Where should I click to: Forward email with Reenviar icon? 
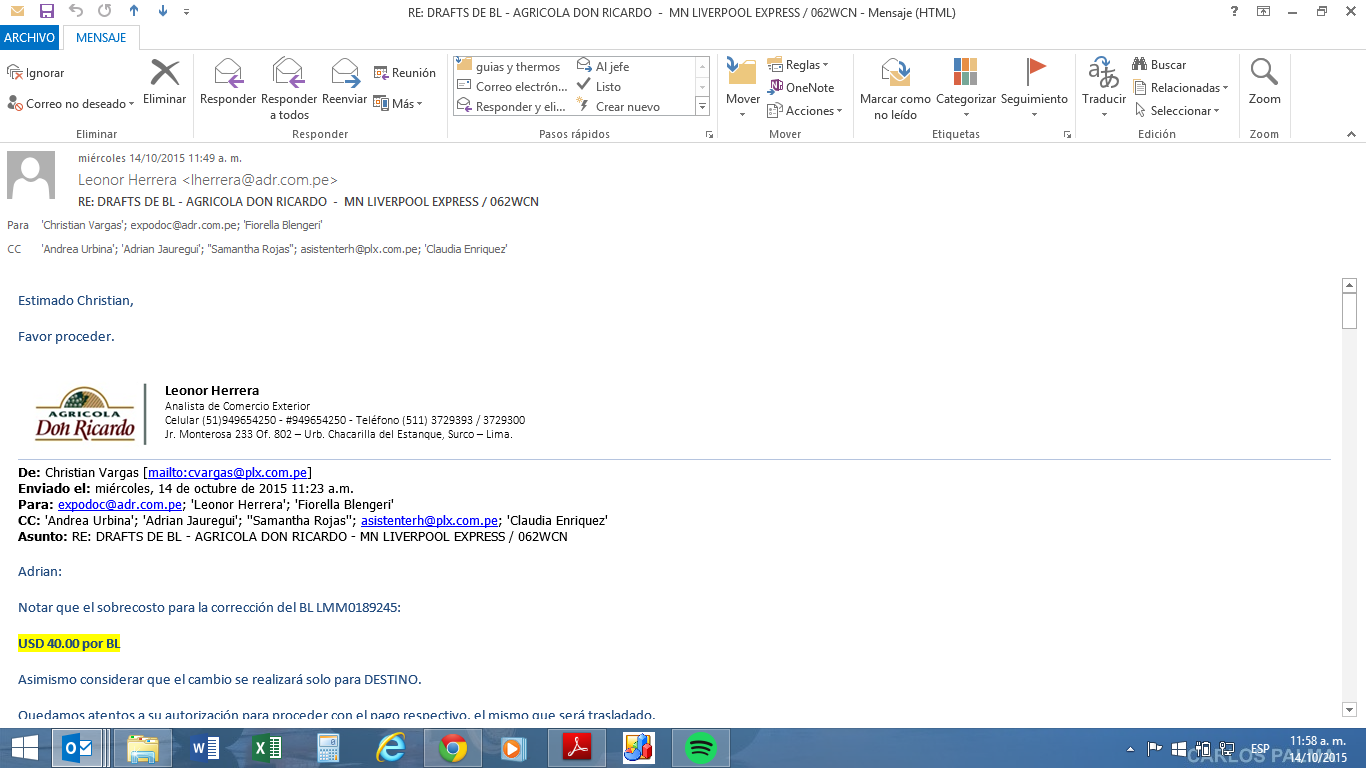[x=345, y=75]
